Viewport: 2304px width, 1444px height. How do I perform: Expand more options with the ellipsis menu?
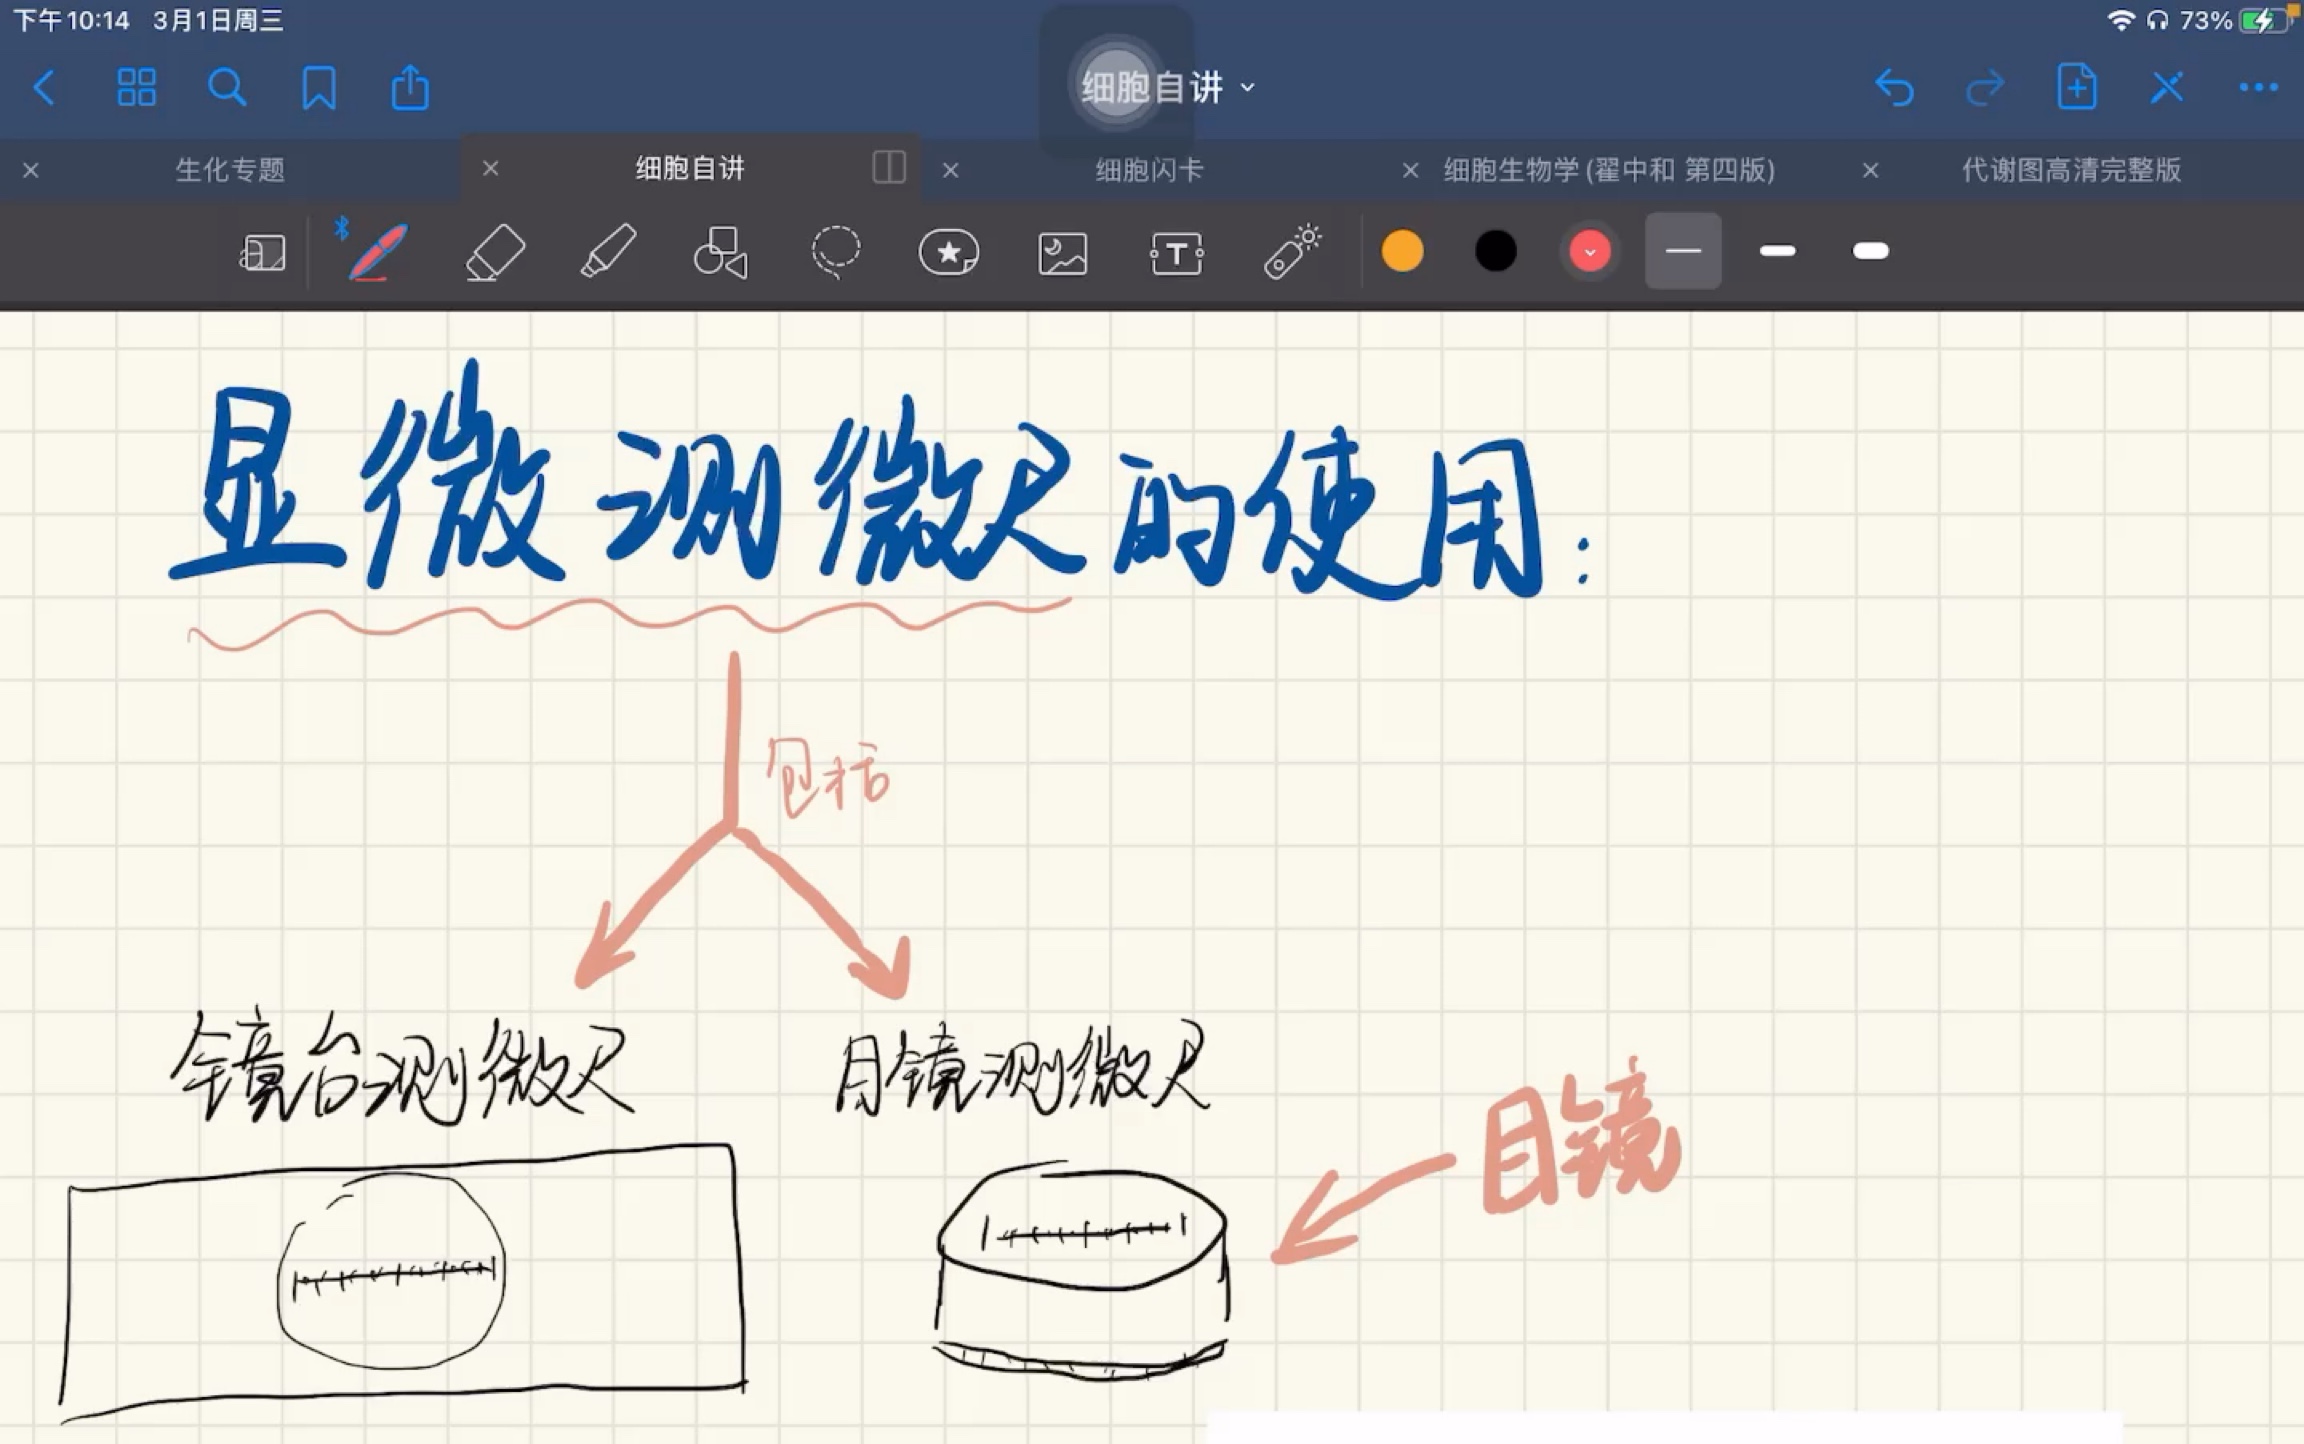(x=2255, y=87)
